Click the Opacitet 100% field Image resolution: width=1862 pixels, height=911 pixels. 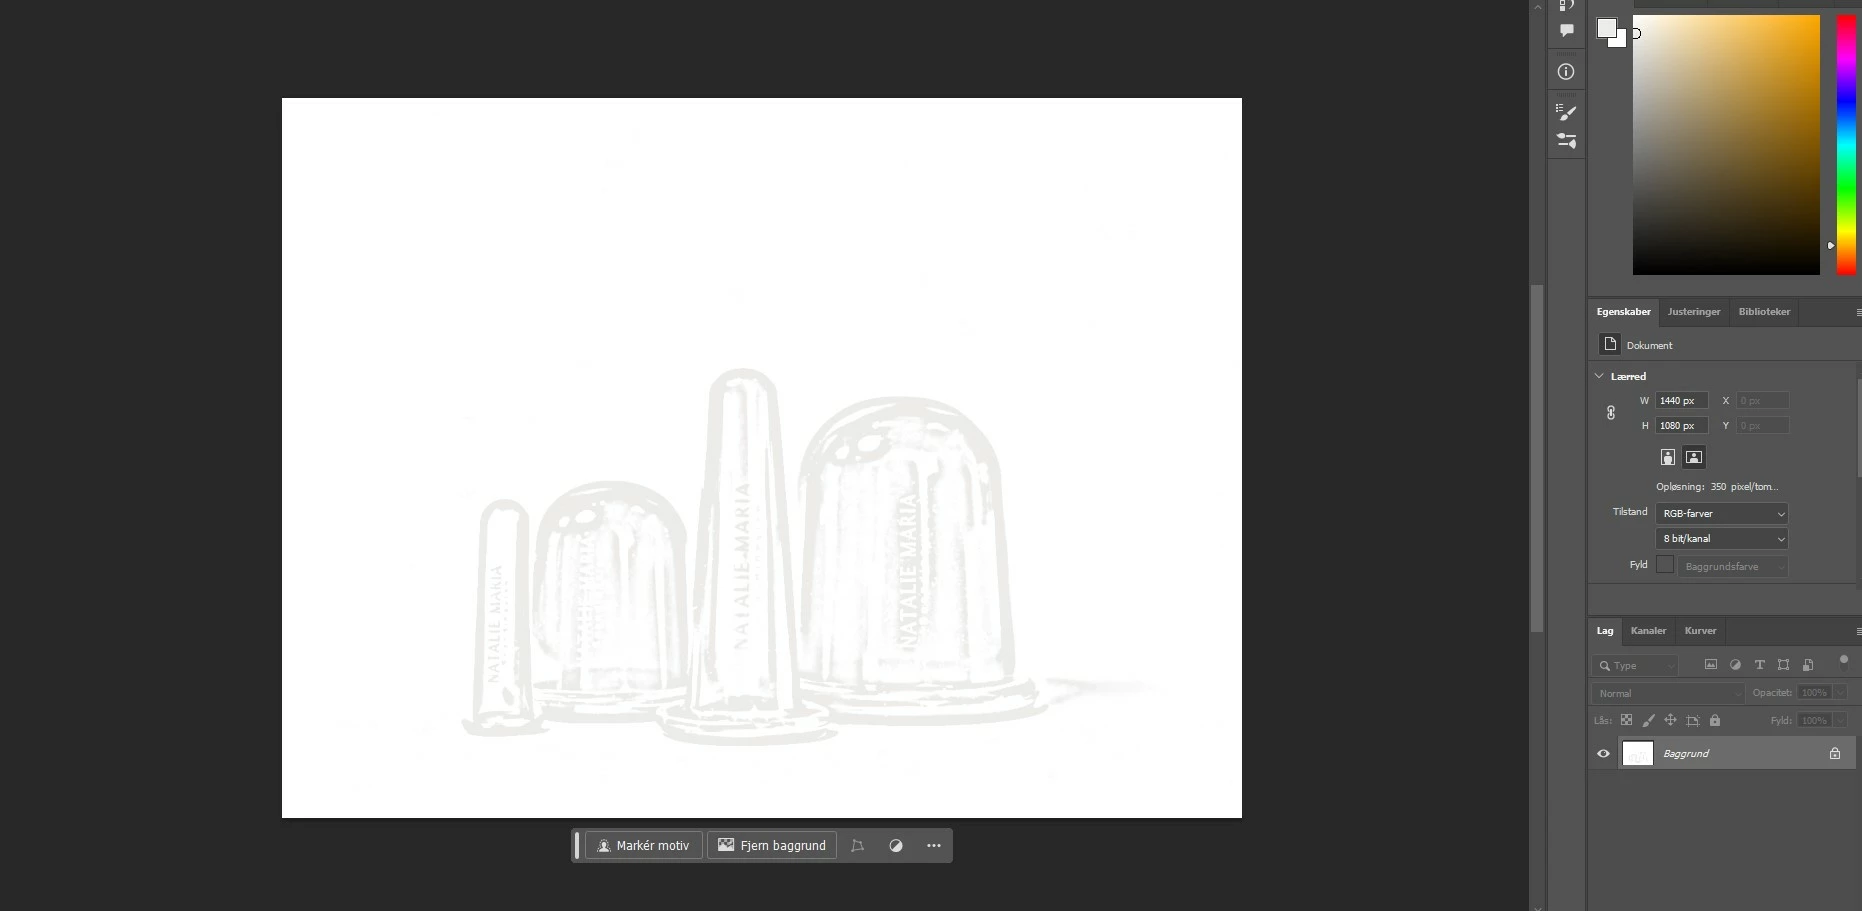1814,692
